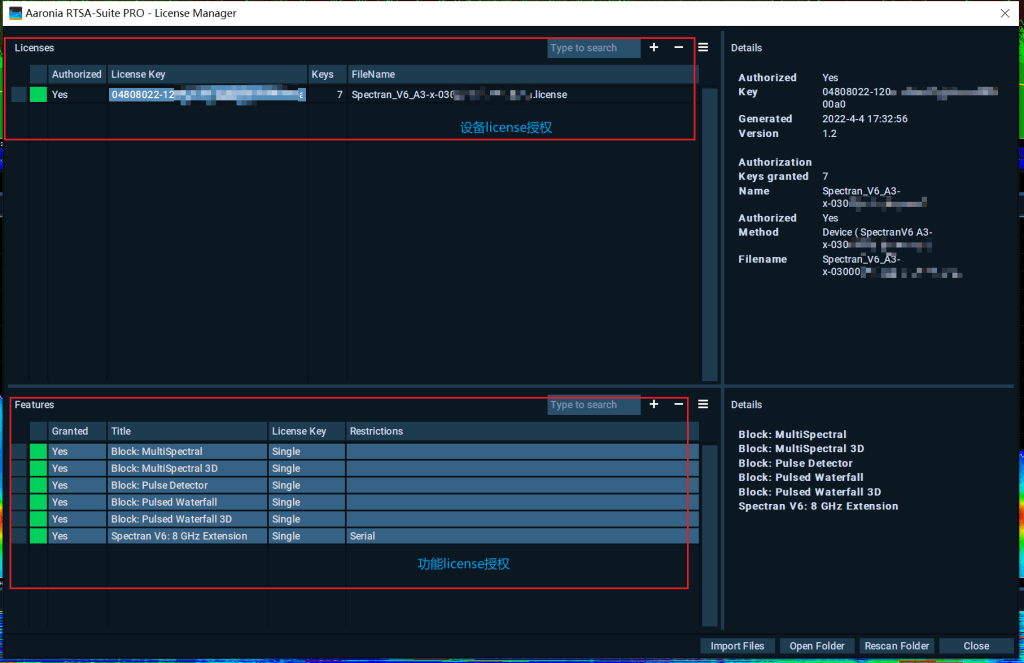The image size is (1024, 663).
Task: Sort licenses by License Key column header
Action: pyautogui.click(x=206, y=74)
